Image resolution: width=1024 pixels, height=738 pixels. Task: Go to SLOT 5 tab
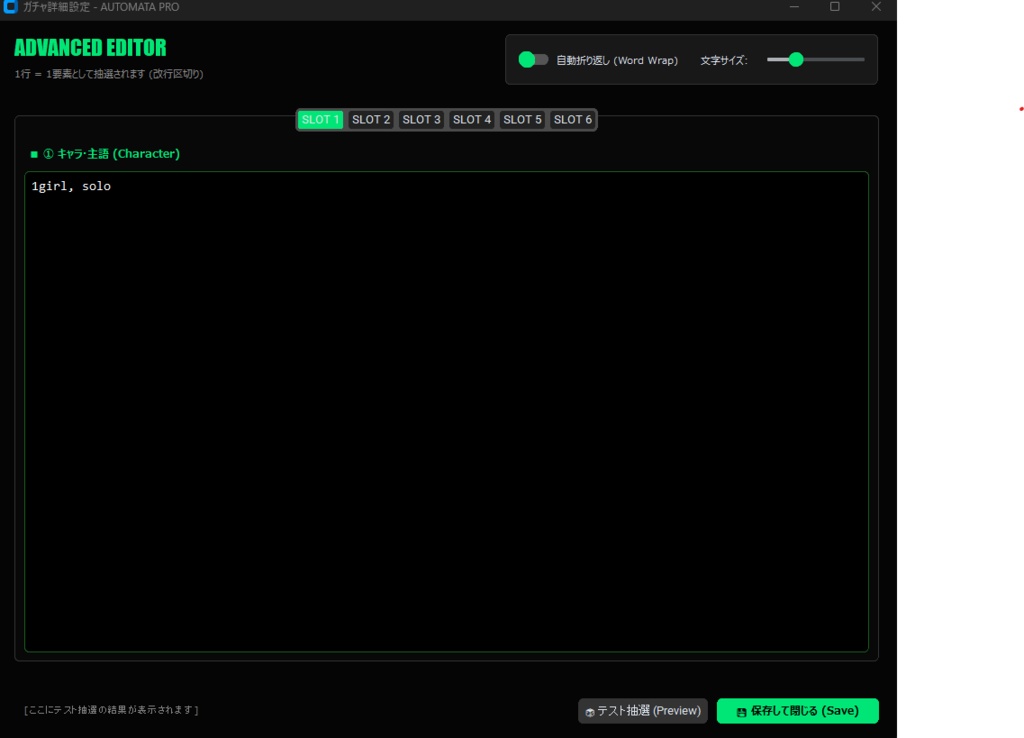click(522, 120)
